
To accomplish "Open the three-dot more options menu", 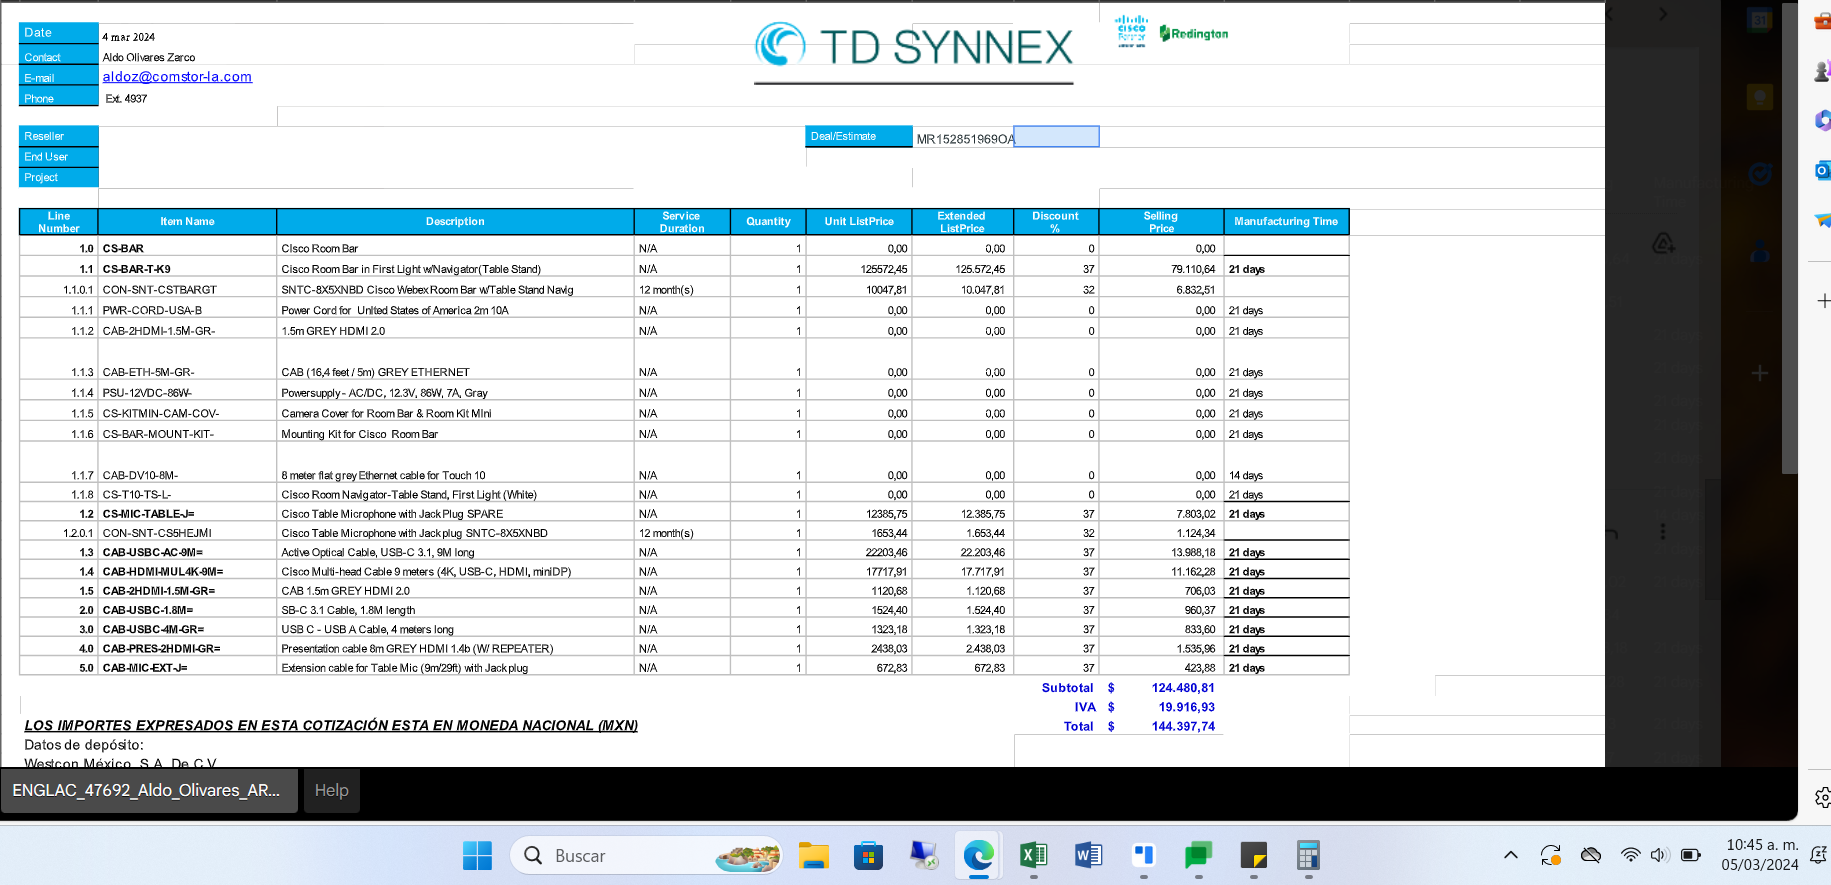I will pyautogui.click(x=1663, y=532).
